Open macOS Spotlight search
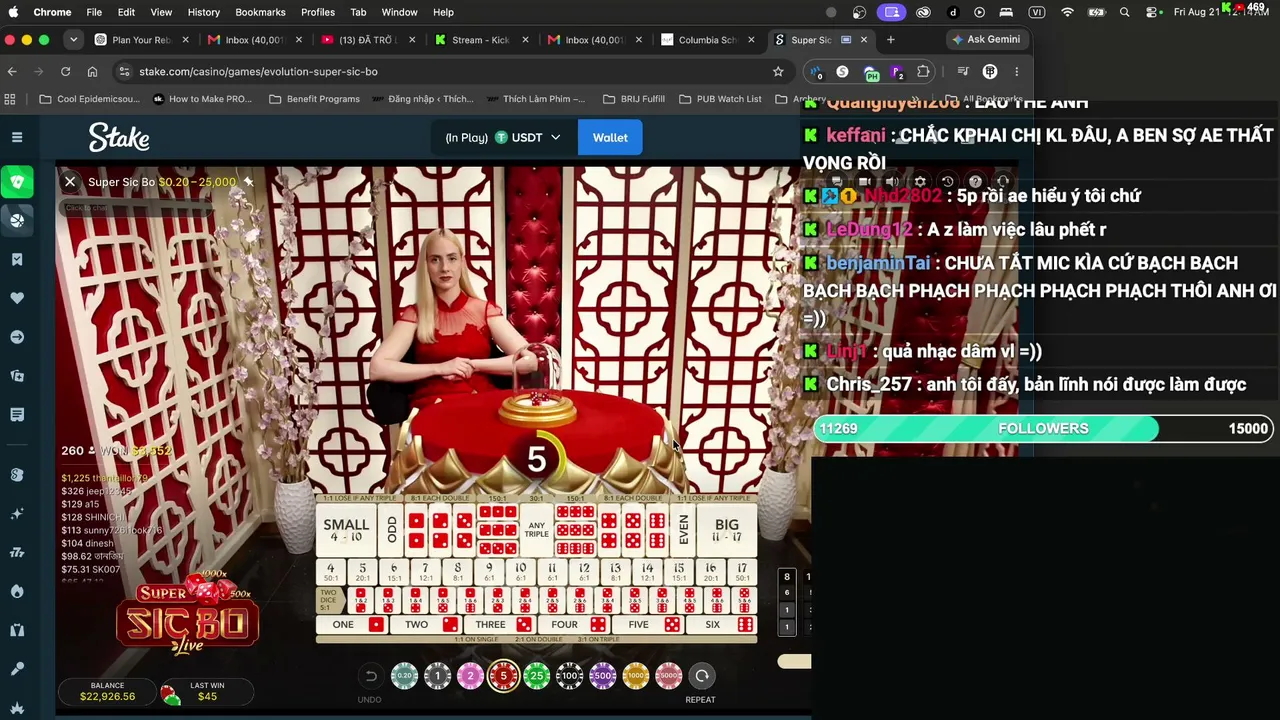 1125,12
